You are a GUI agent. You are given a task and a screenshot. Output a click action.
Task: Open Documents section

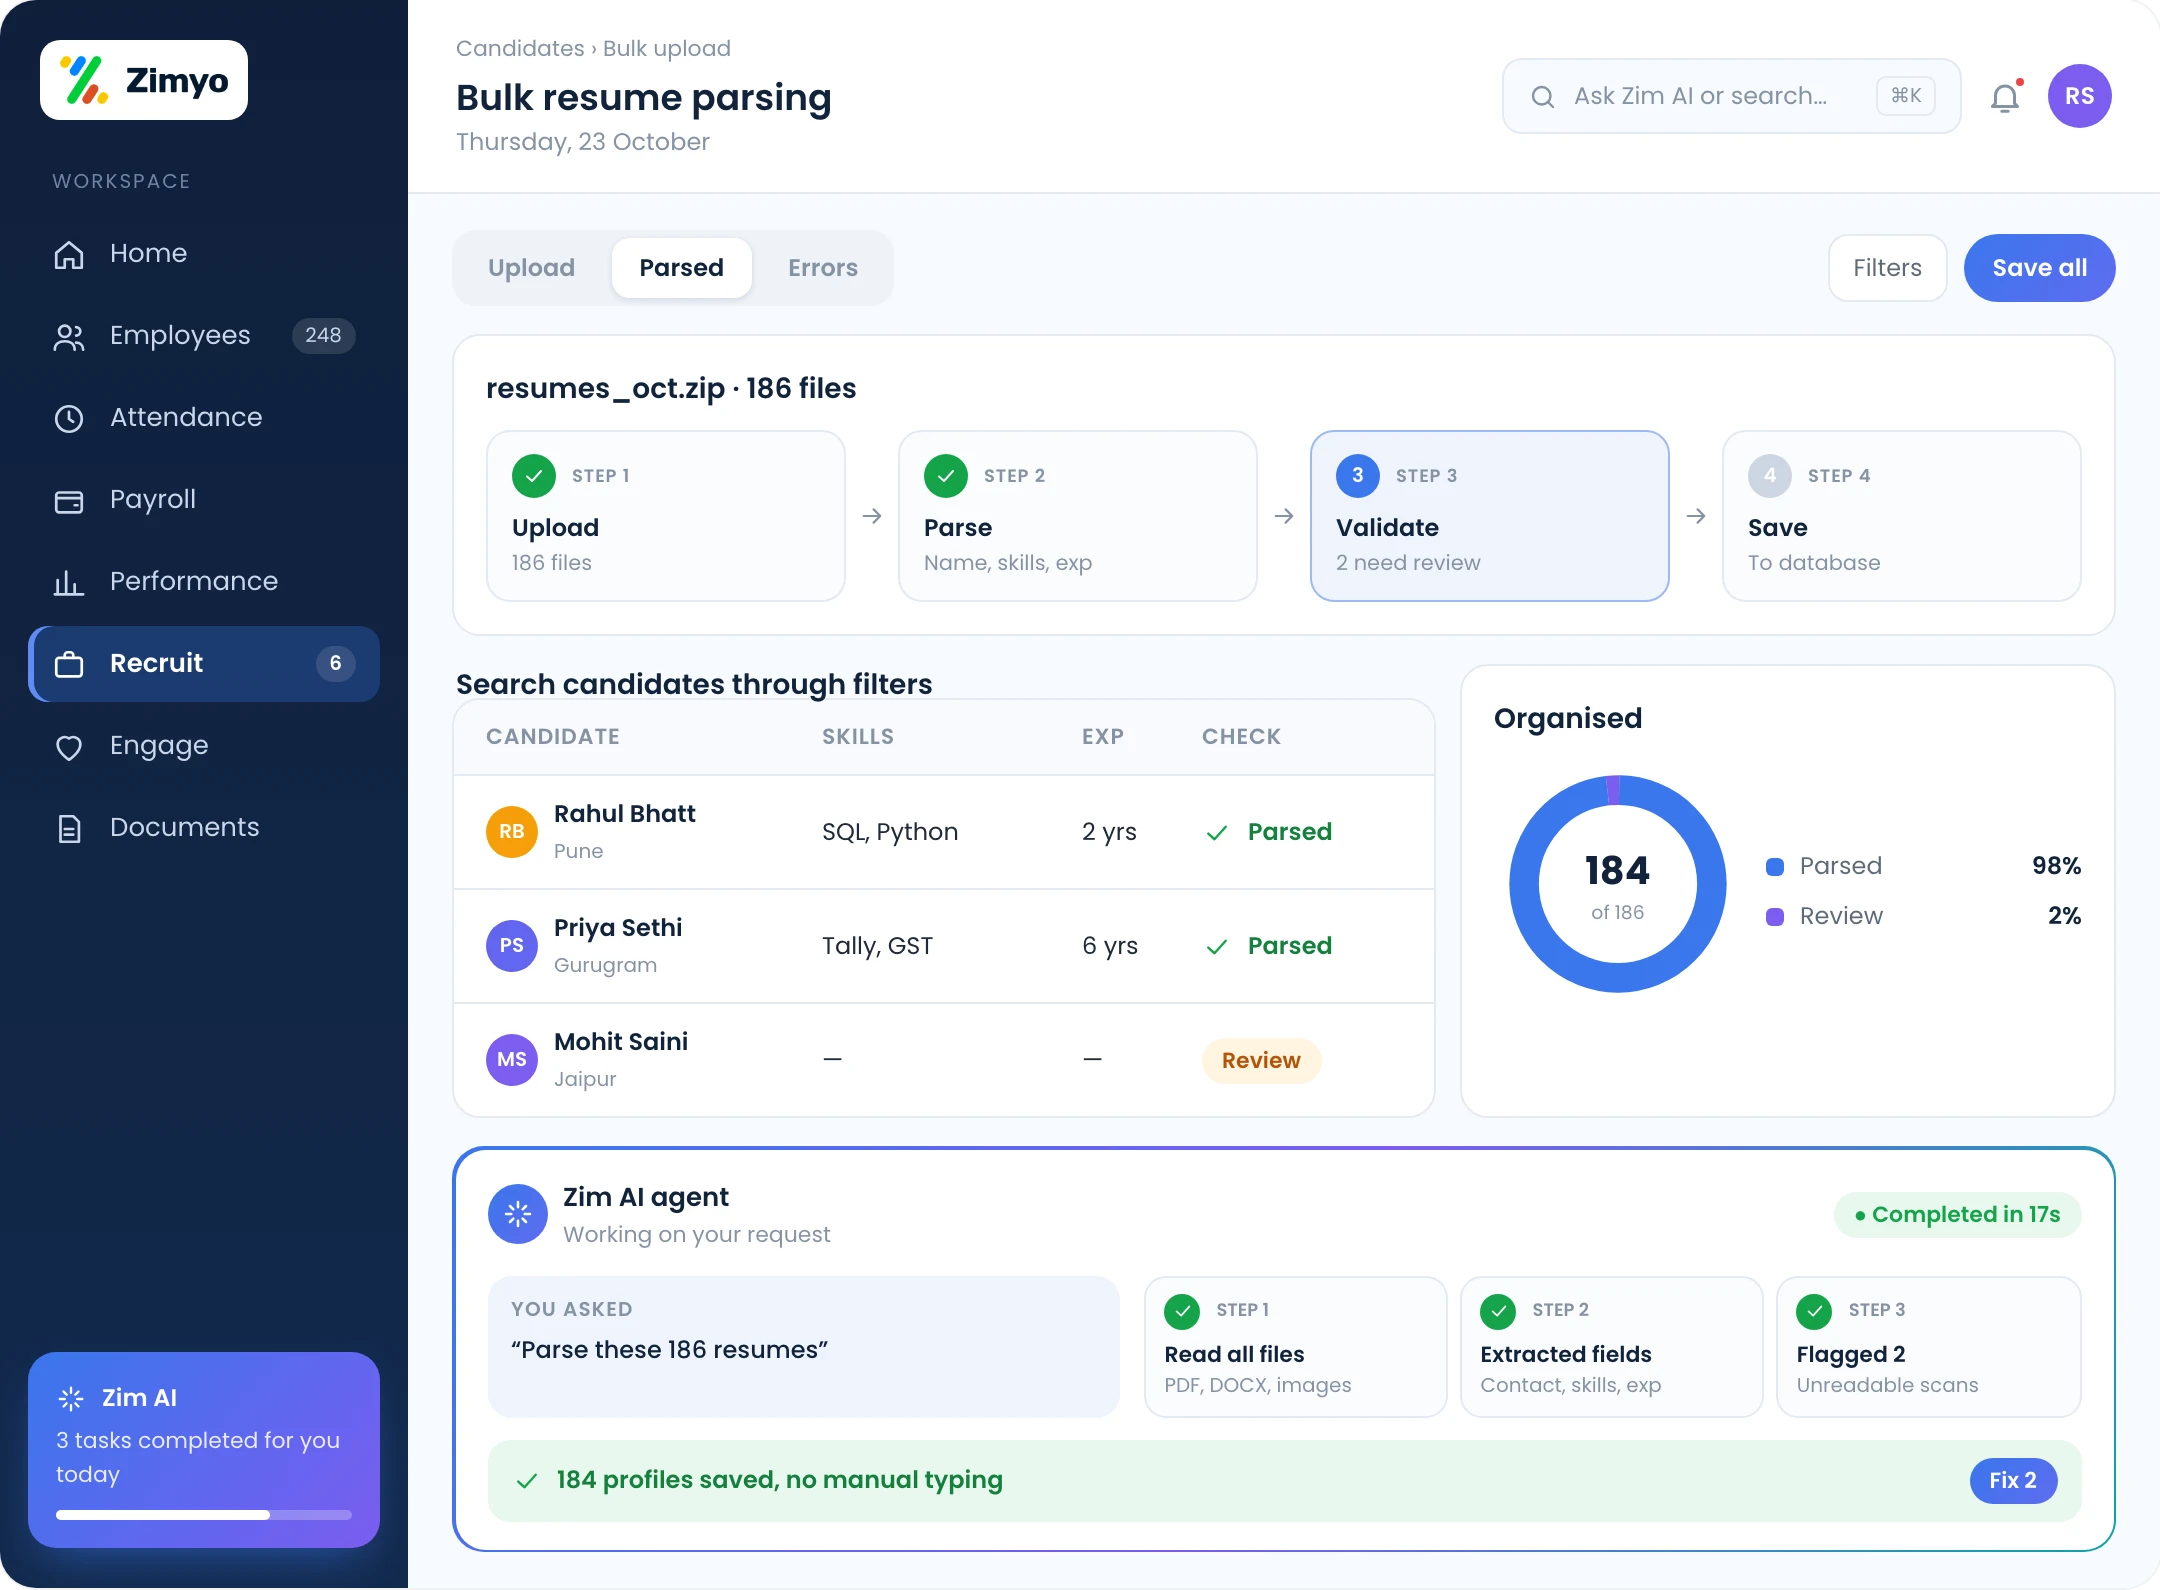coord(204,827)
